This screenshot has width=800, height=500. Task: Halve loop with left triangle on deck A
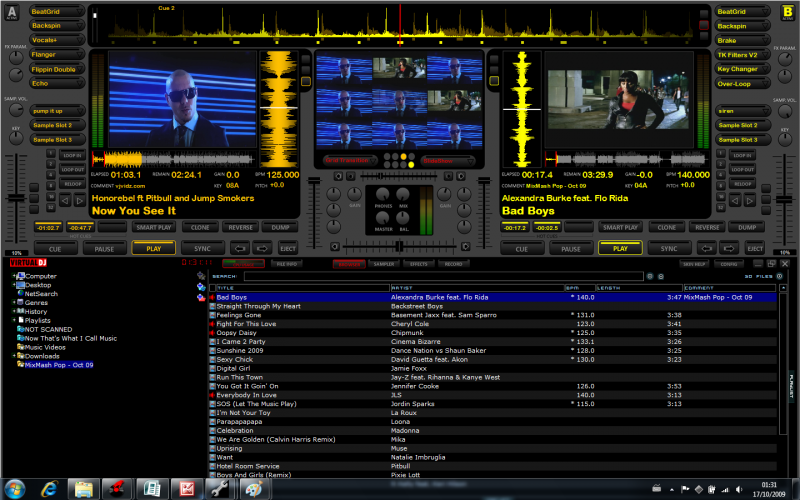coord(65,201)
